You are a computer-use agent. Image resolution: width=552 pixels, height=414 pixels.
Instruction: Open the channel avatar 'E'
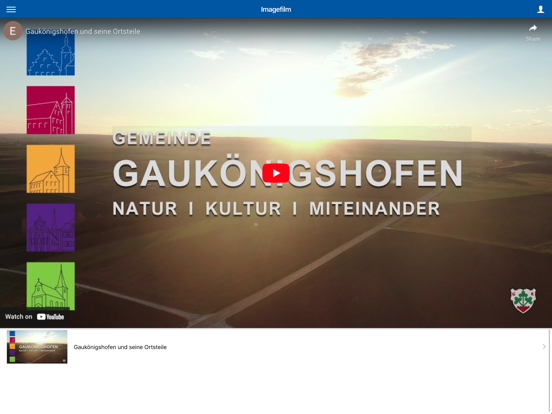click(x=13, y=31)
